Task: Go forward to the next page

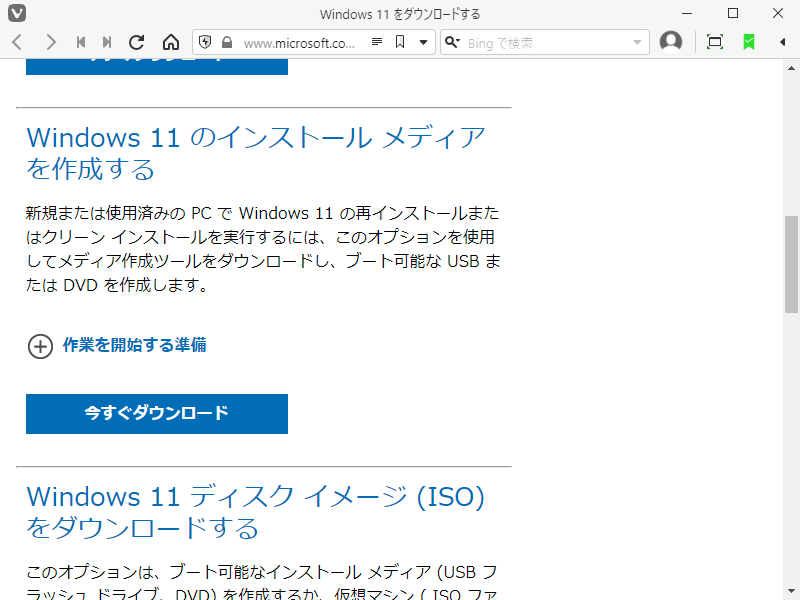Action: (x=51, y=42)
